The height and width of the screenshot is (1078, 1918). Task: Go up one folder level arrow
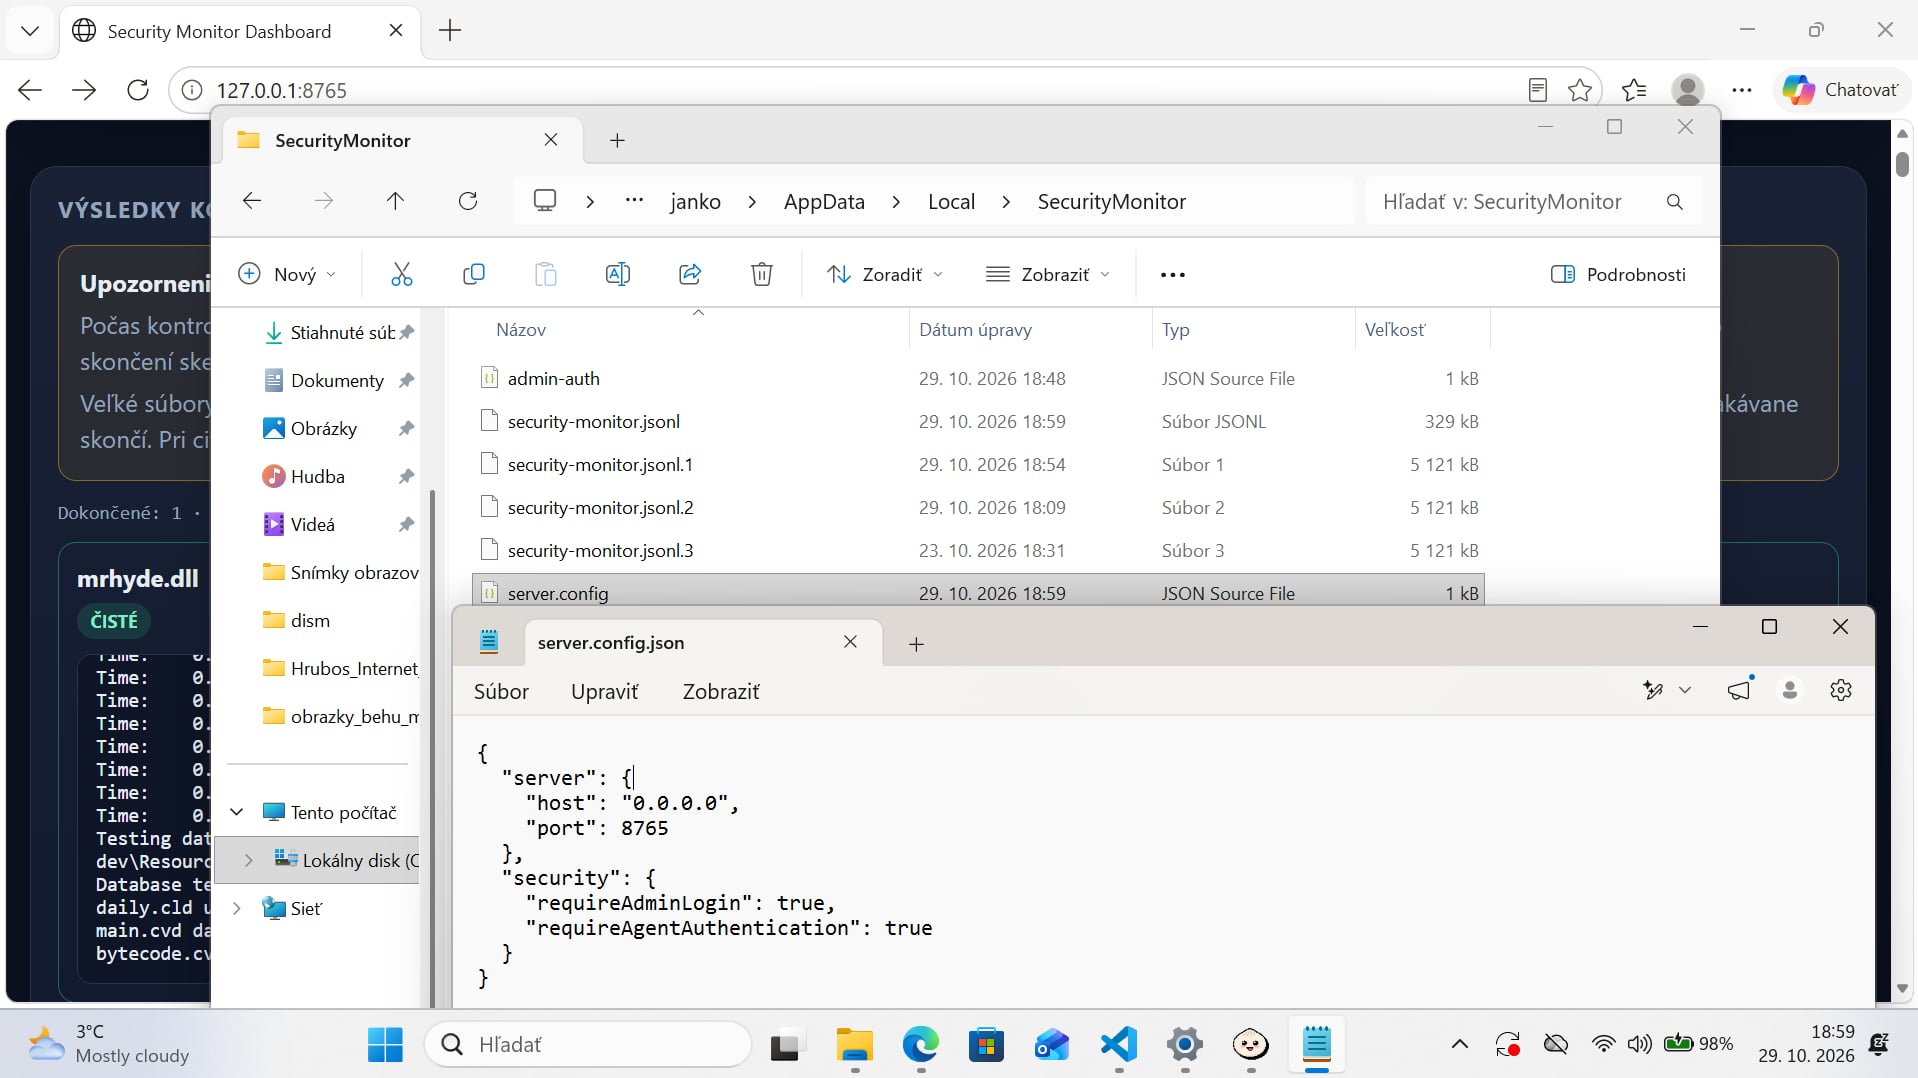click(x=395, y=201)
